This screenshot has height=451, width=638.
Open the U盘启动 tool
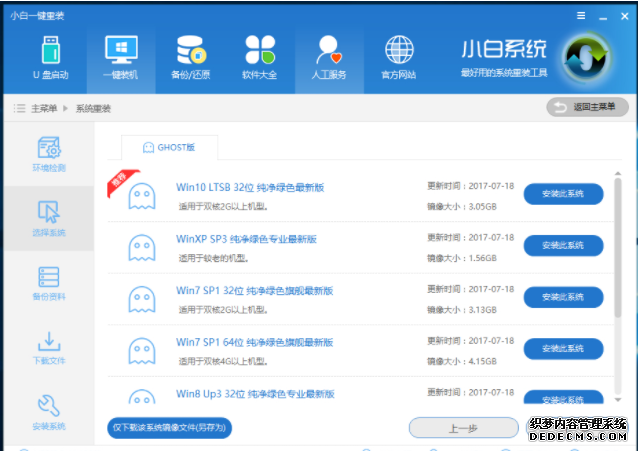point(51,58)
